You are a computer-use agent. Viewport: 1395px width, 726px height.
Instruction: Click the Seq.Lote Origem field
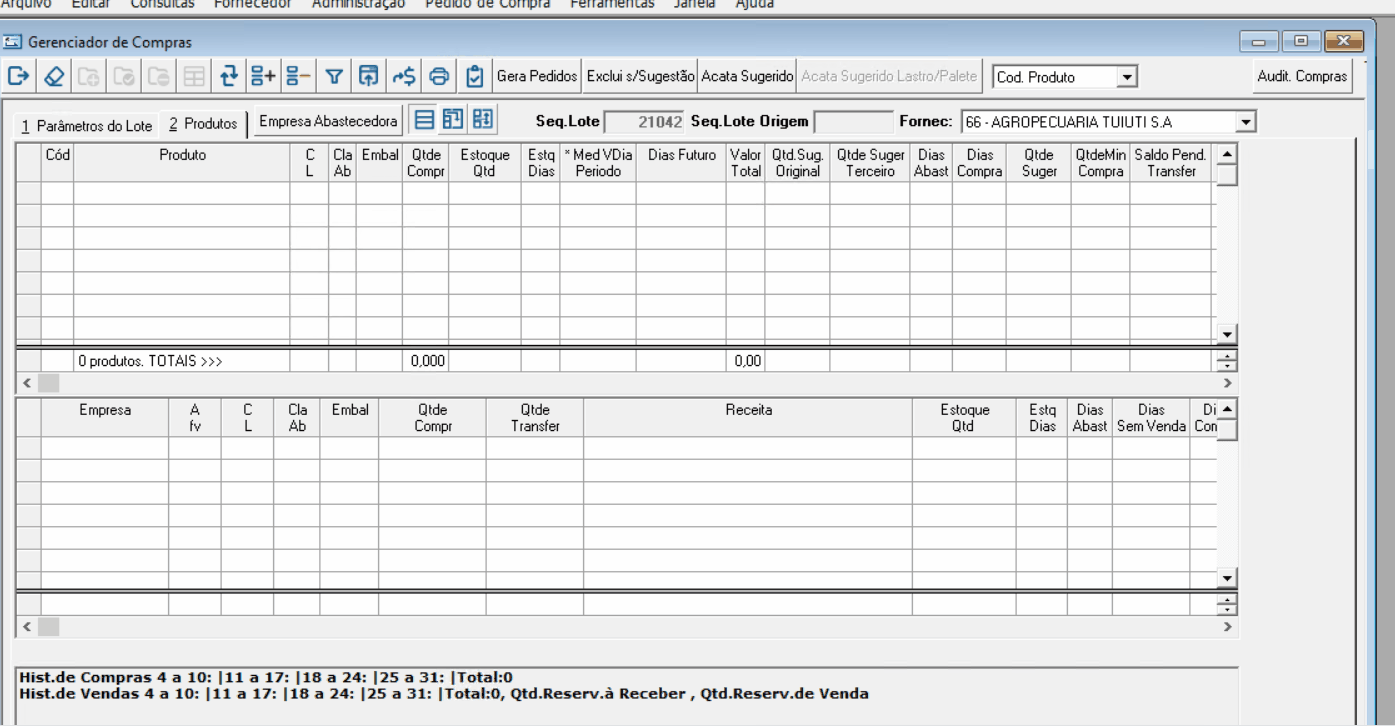853,122
